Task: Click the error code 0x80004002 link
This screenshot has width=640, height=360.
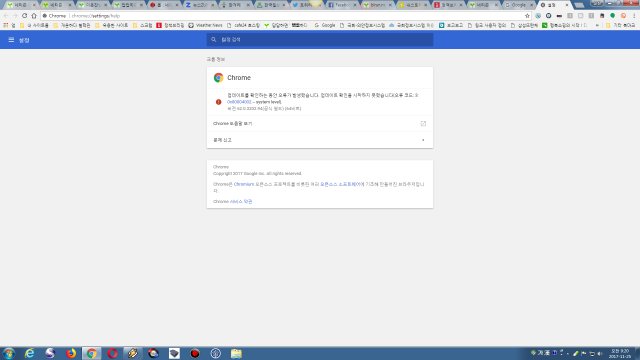Action: (x=239, y=102)
